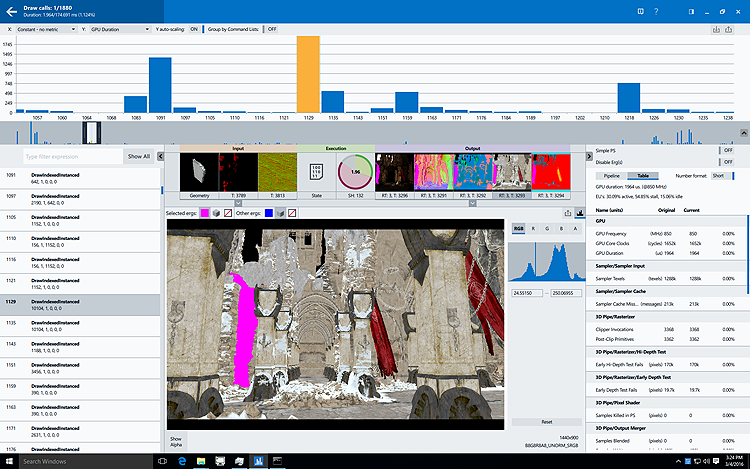Select texture T: 3789 tab

click(238, 196)
